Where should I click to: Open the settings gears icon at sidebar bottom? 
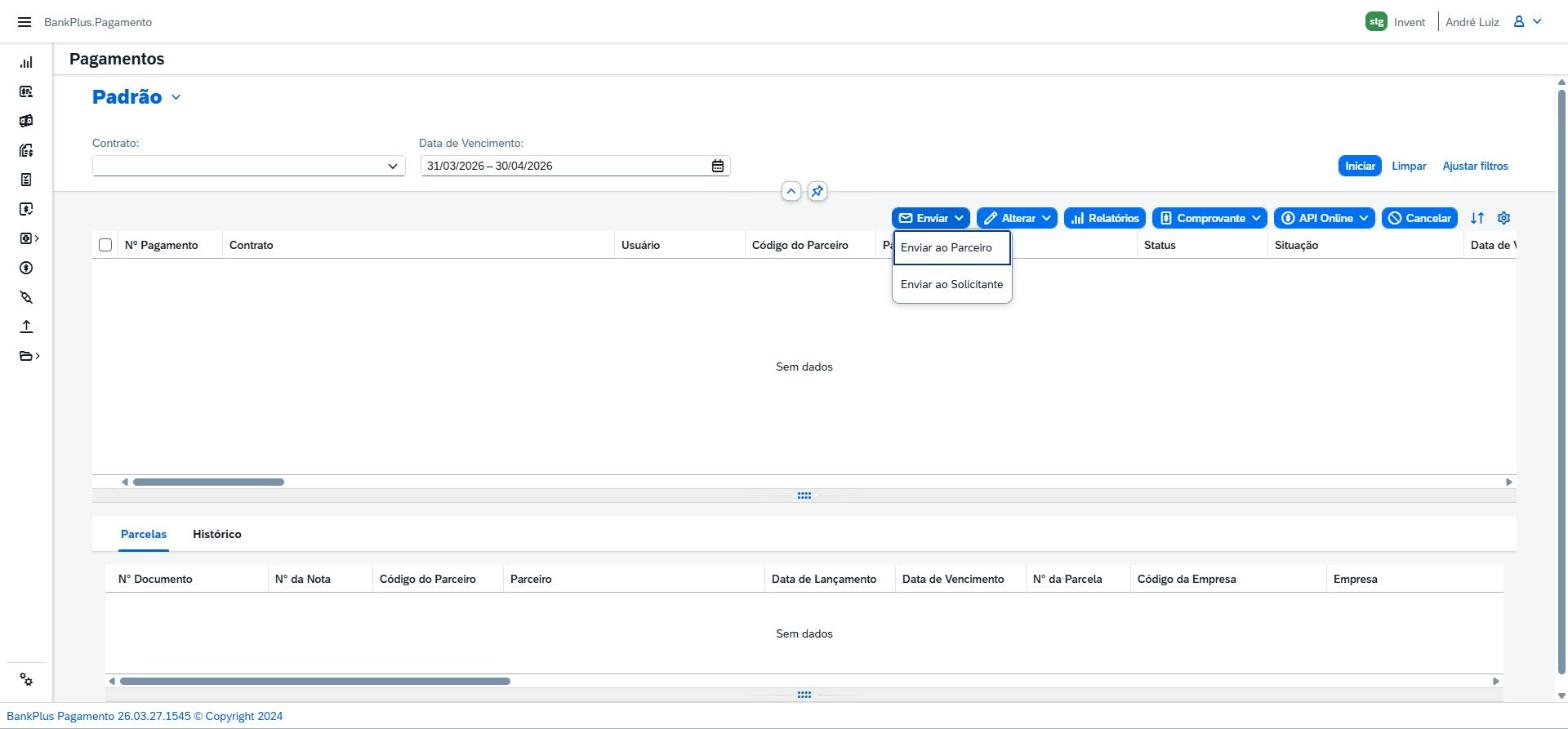(26, 680)
